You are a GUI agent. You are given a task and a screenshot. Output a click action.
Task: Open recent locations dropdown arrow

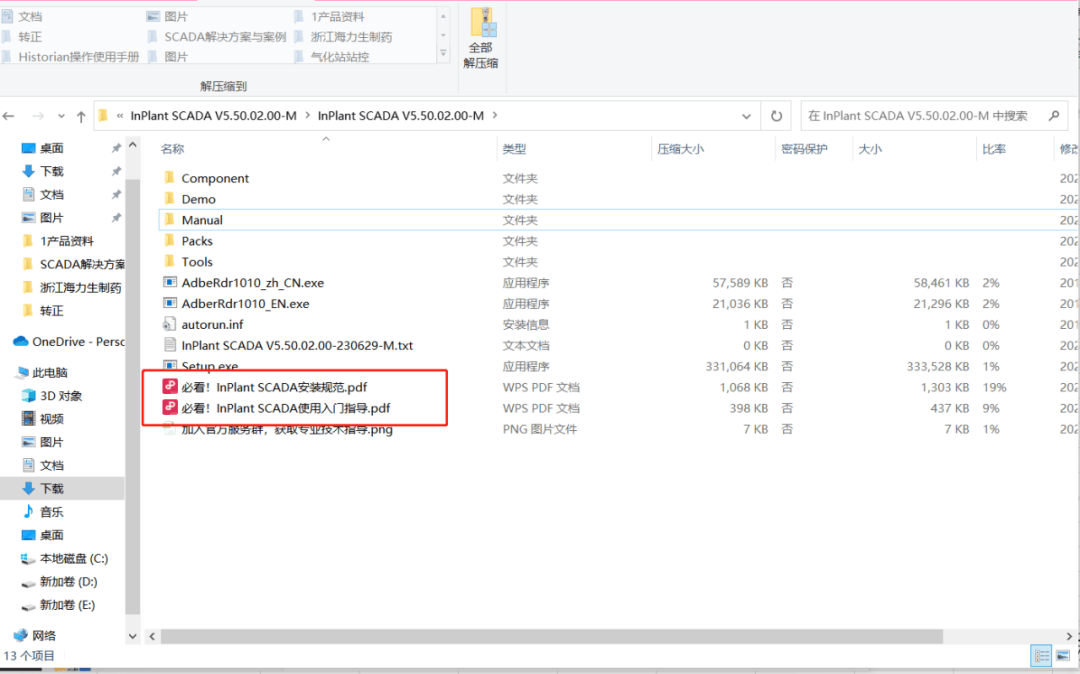(61, 116)
